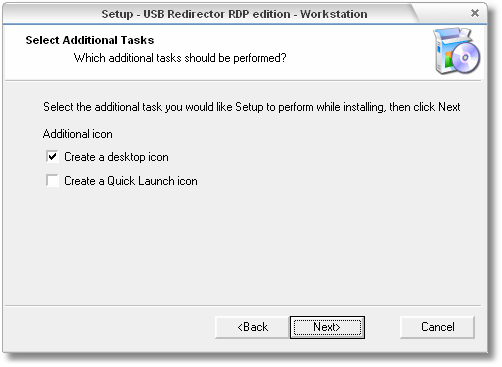Click the 'Select Additional Tasks' heading
Image resolution: width=502 pixels, height=367 pixels.
(x=90, y=40)
